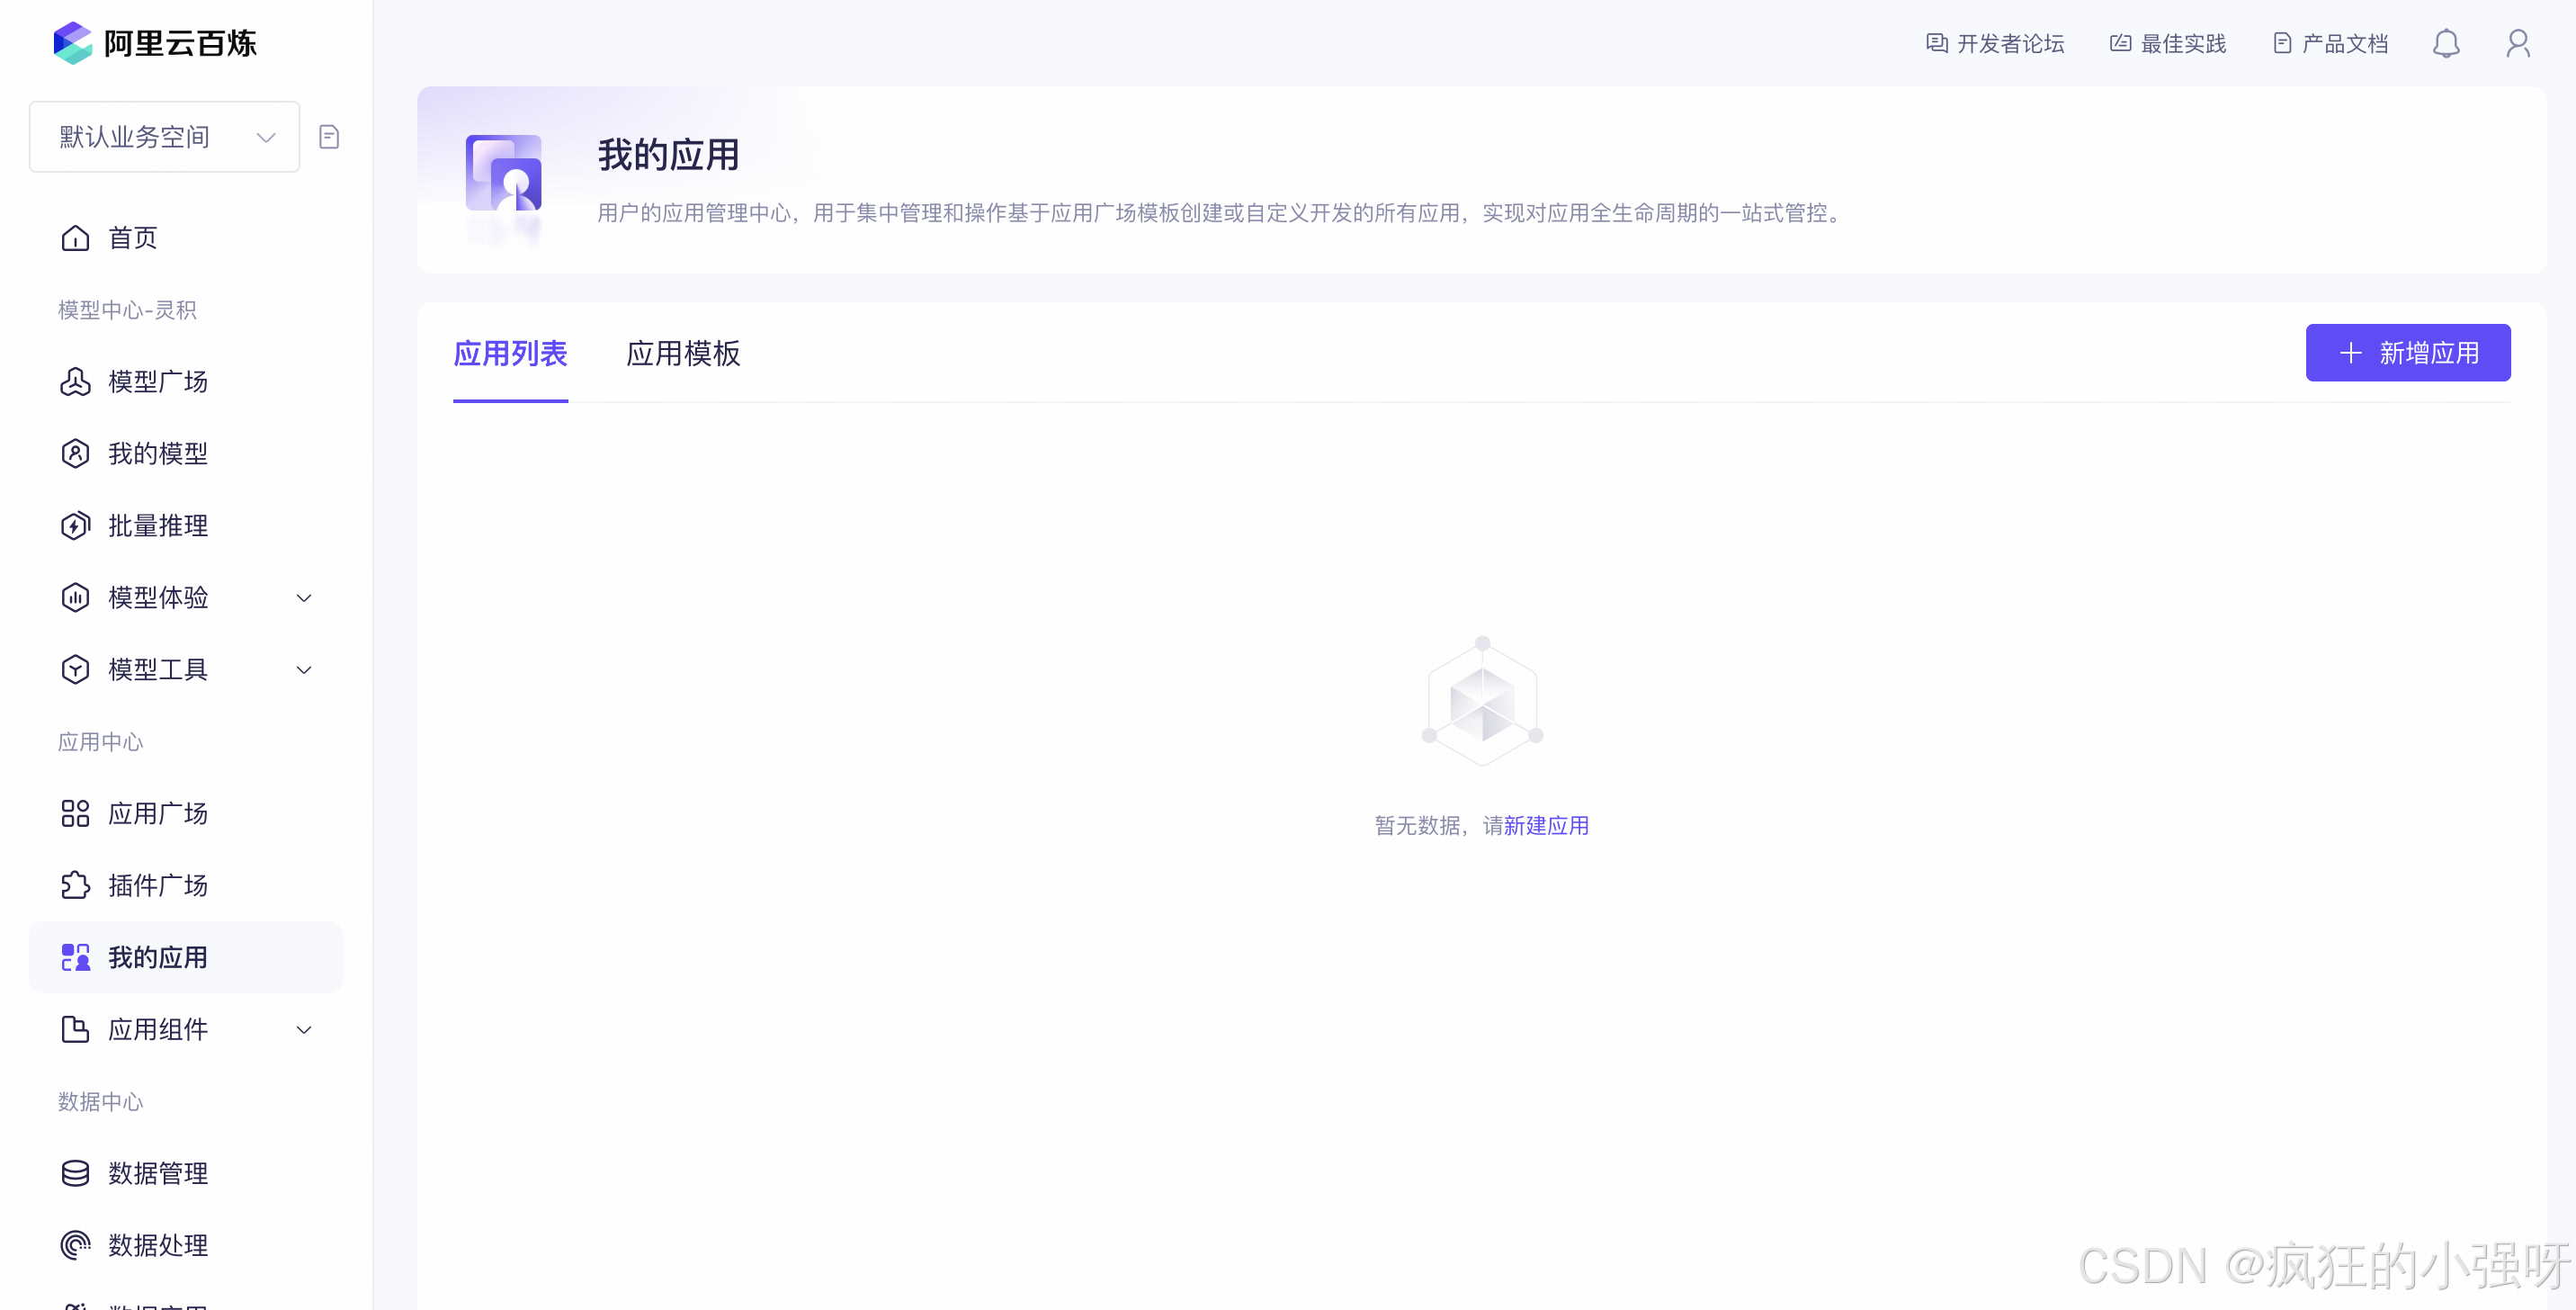Screen dimensions: 2576x1310
Task: Open the 开发者论坛 link
Action: pyautogui.click(x=1995, y=44)
